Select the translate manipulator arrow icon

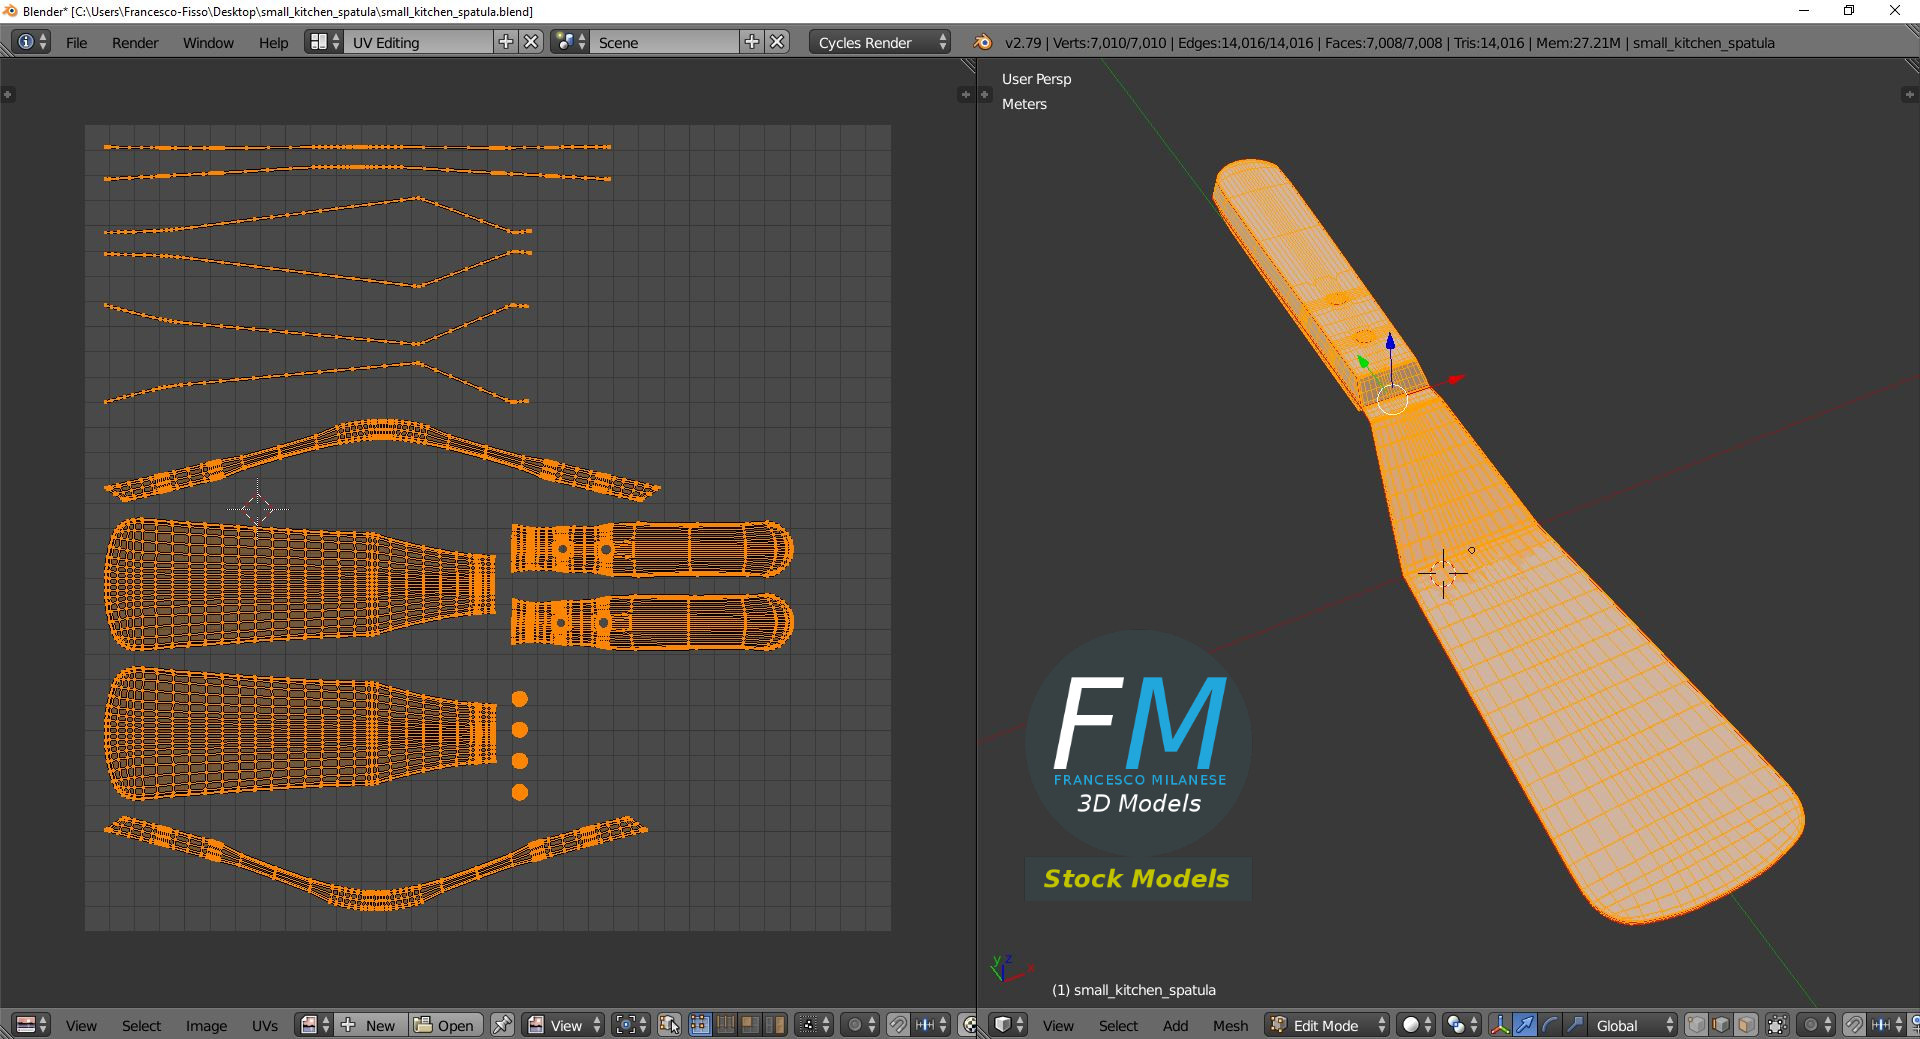1524,1025
